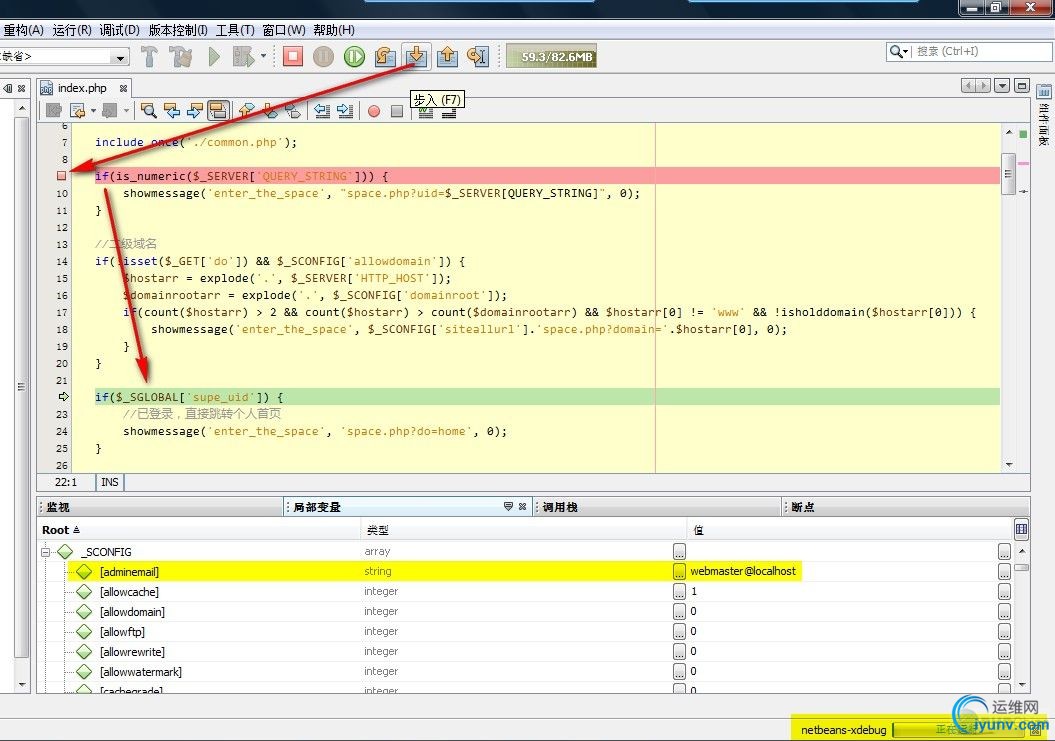Click the vertical scrollbar thumb in editor

1008,174
